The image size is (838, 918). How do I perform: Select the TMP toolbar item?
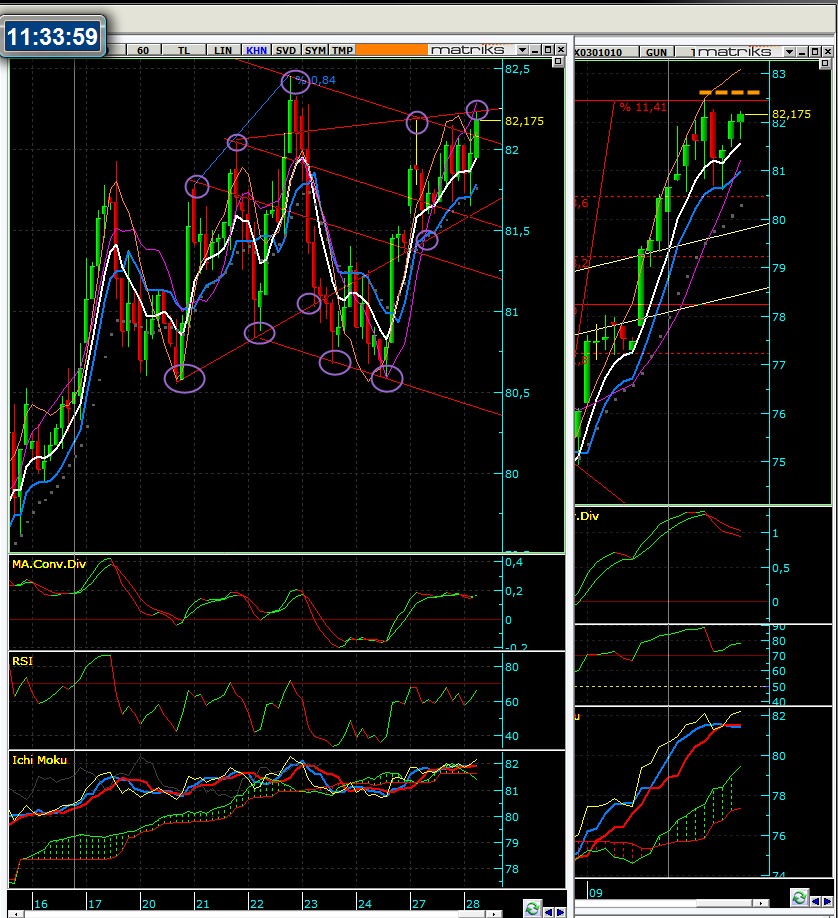[343, 50]
